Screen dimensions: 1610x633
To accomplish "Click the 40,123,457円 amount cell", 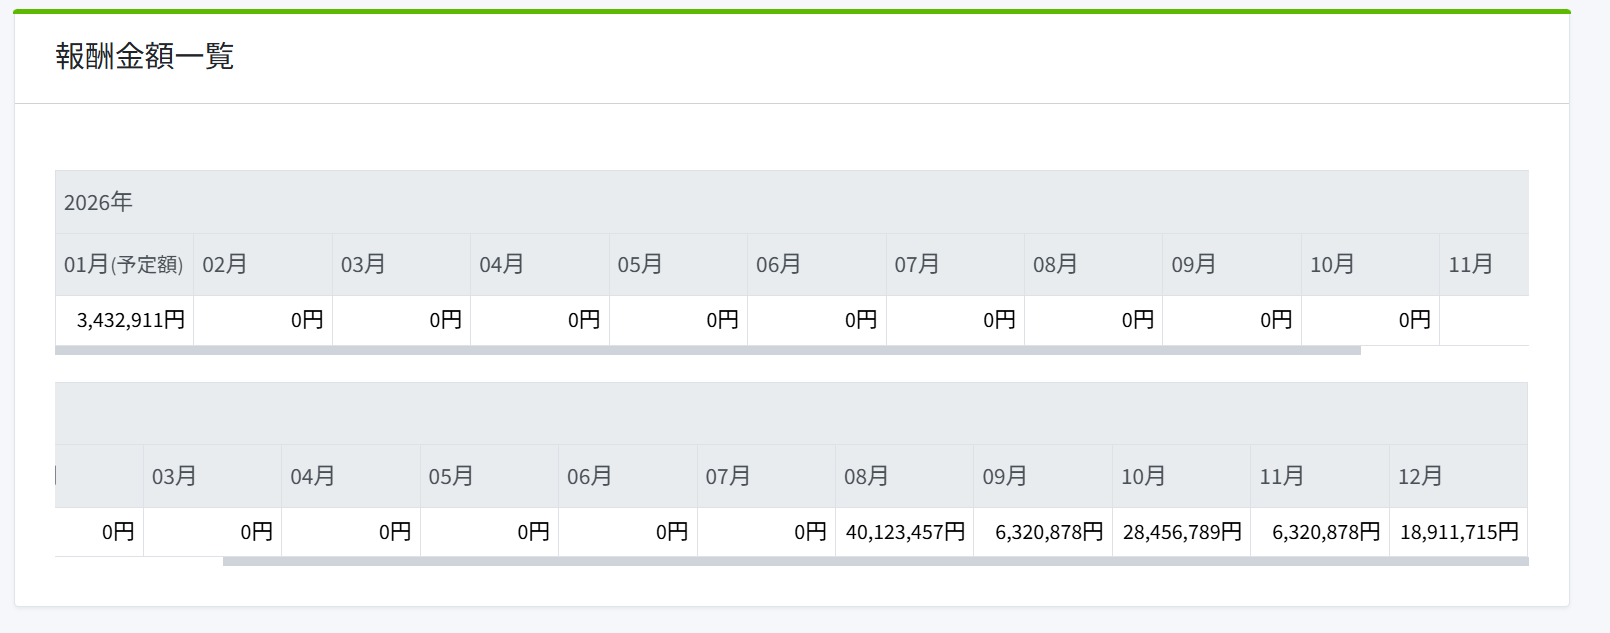I will (x=905, y=532).
